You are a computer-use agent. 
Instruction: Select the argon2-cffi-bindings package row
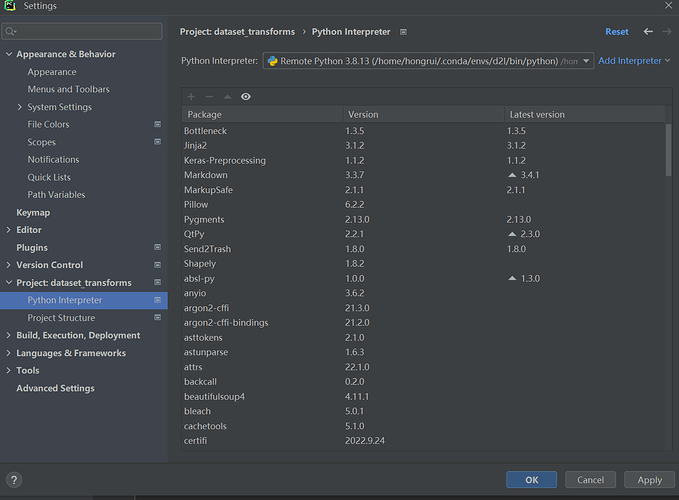point(424,323)
